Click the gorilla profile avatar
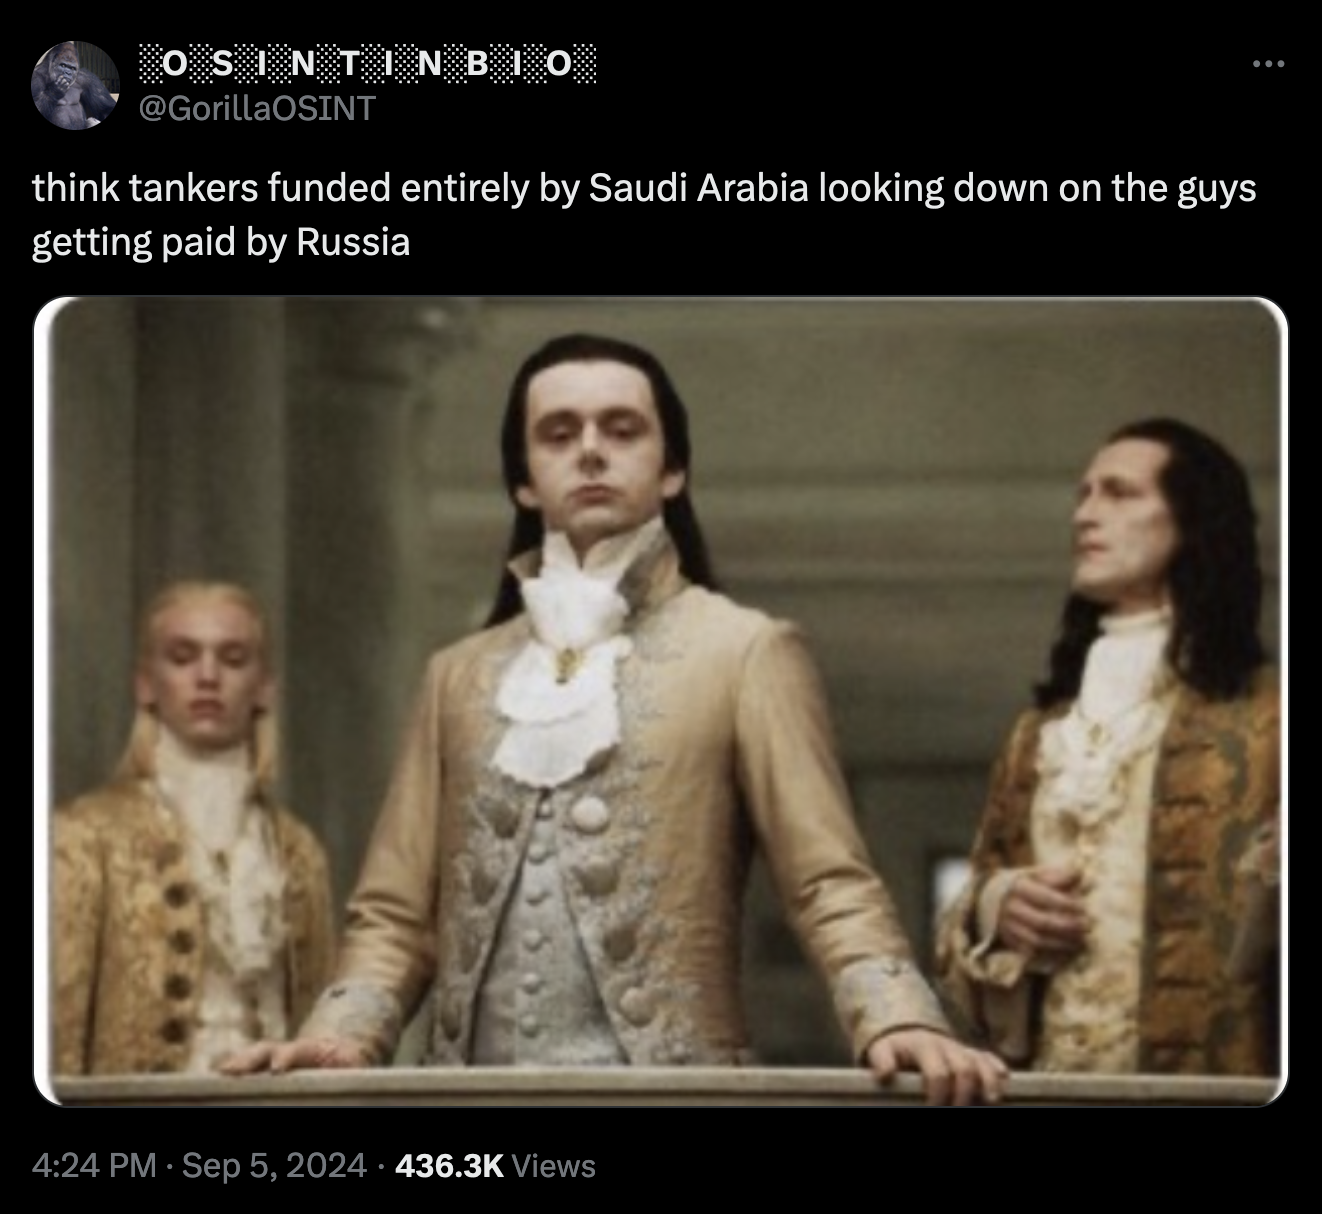 point(74,86)
